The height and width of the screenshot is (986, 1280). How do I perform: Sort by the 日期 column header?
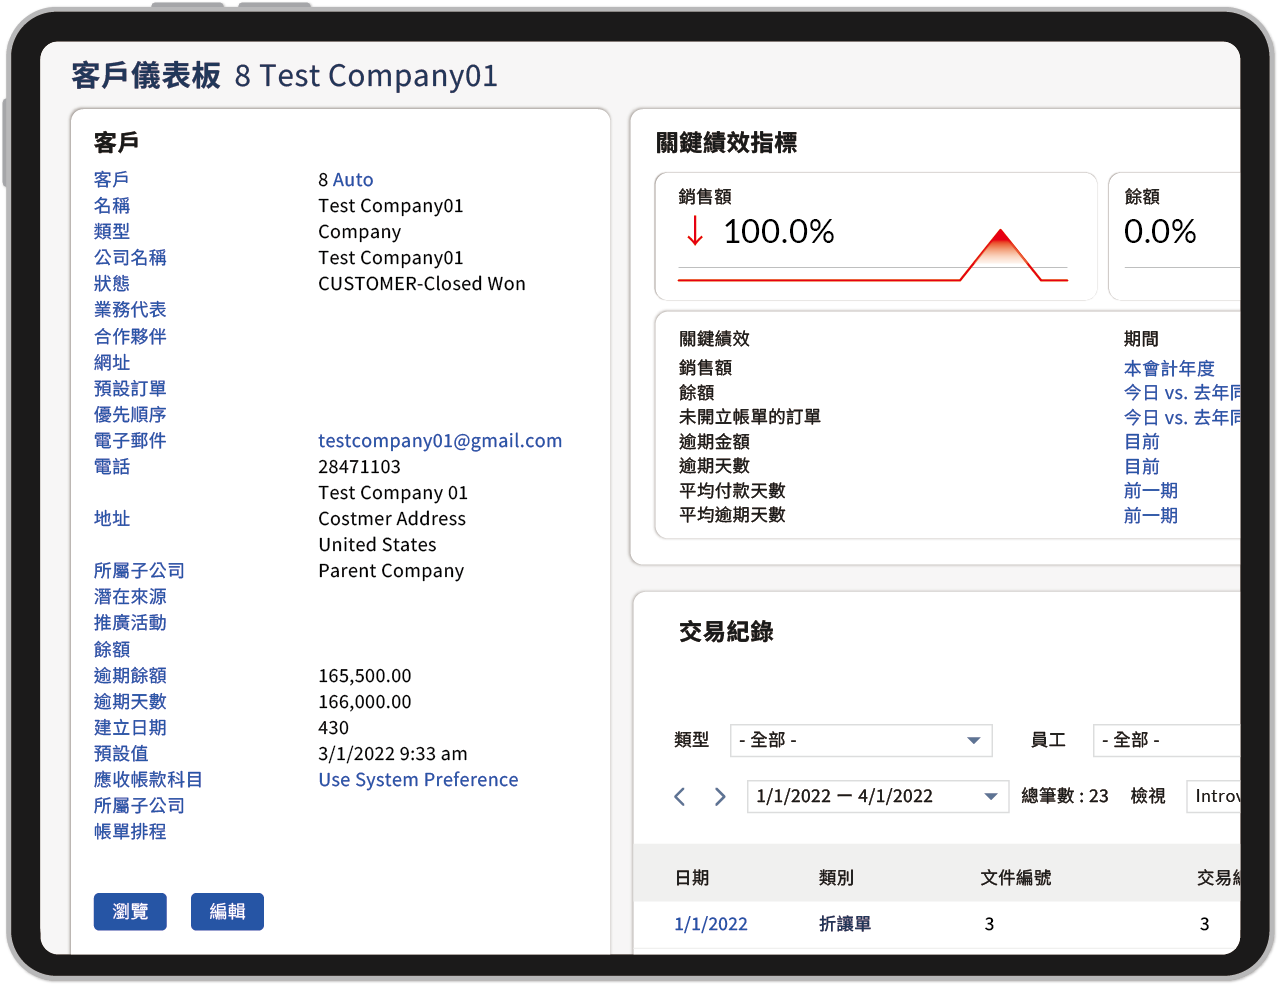(692, 878)
